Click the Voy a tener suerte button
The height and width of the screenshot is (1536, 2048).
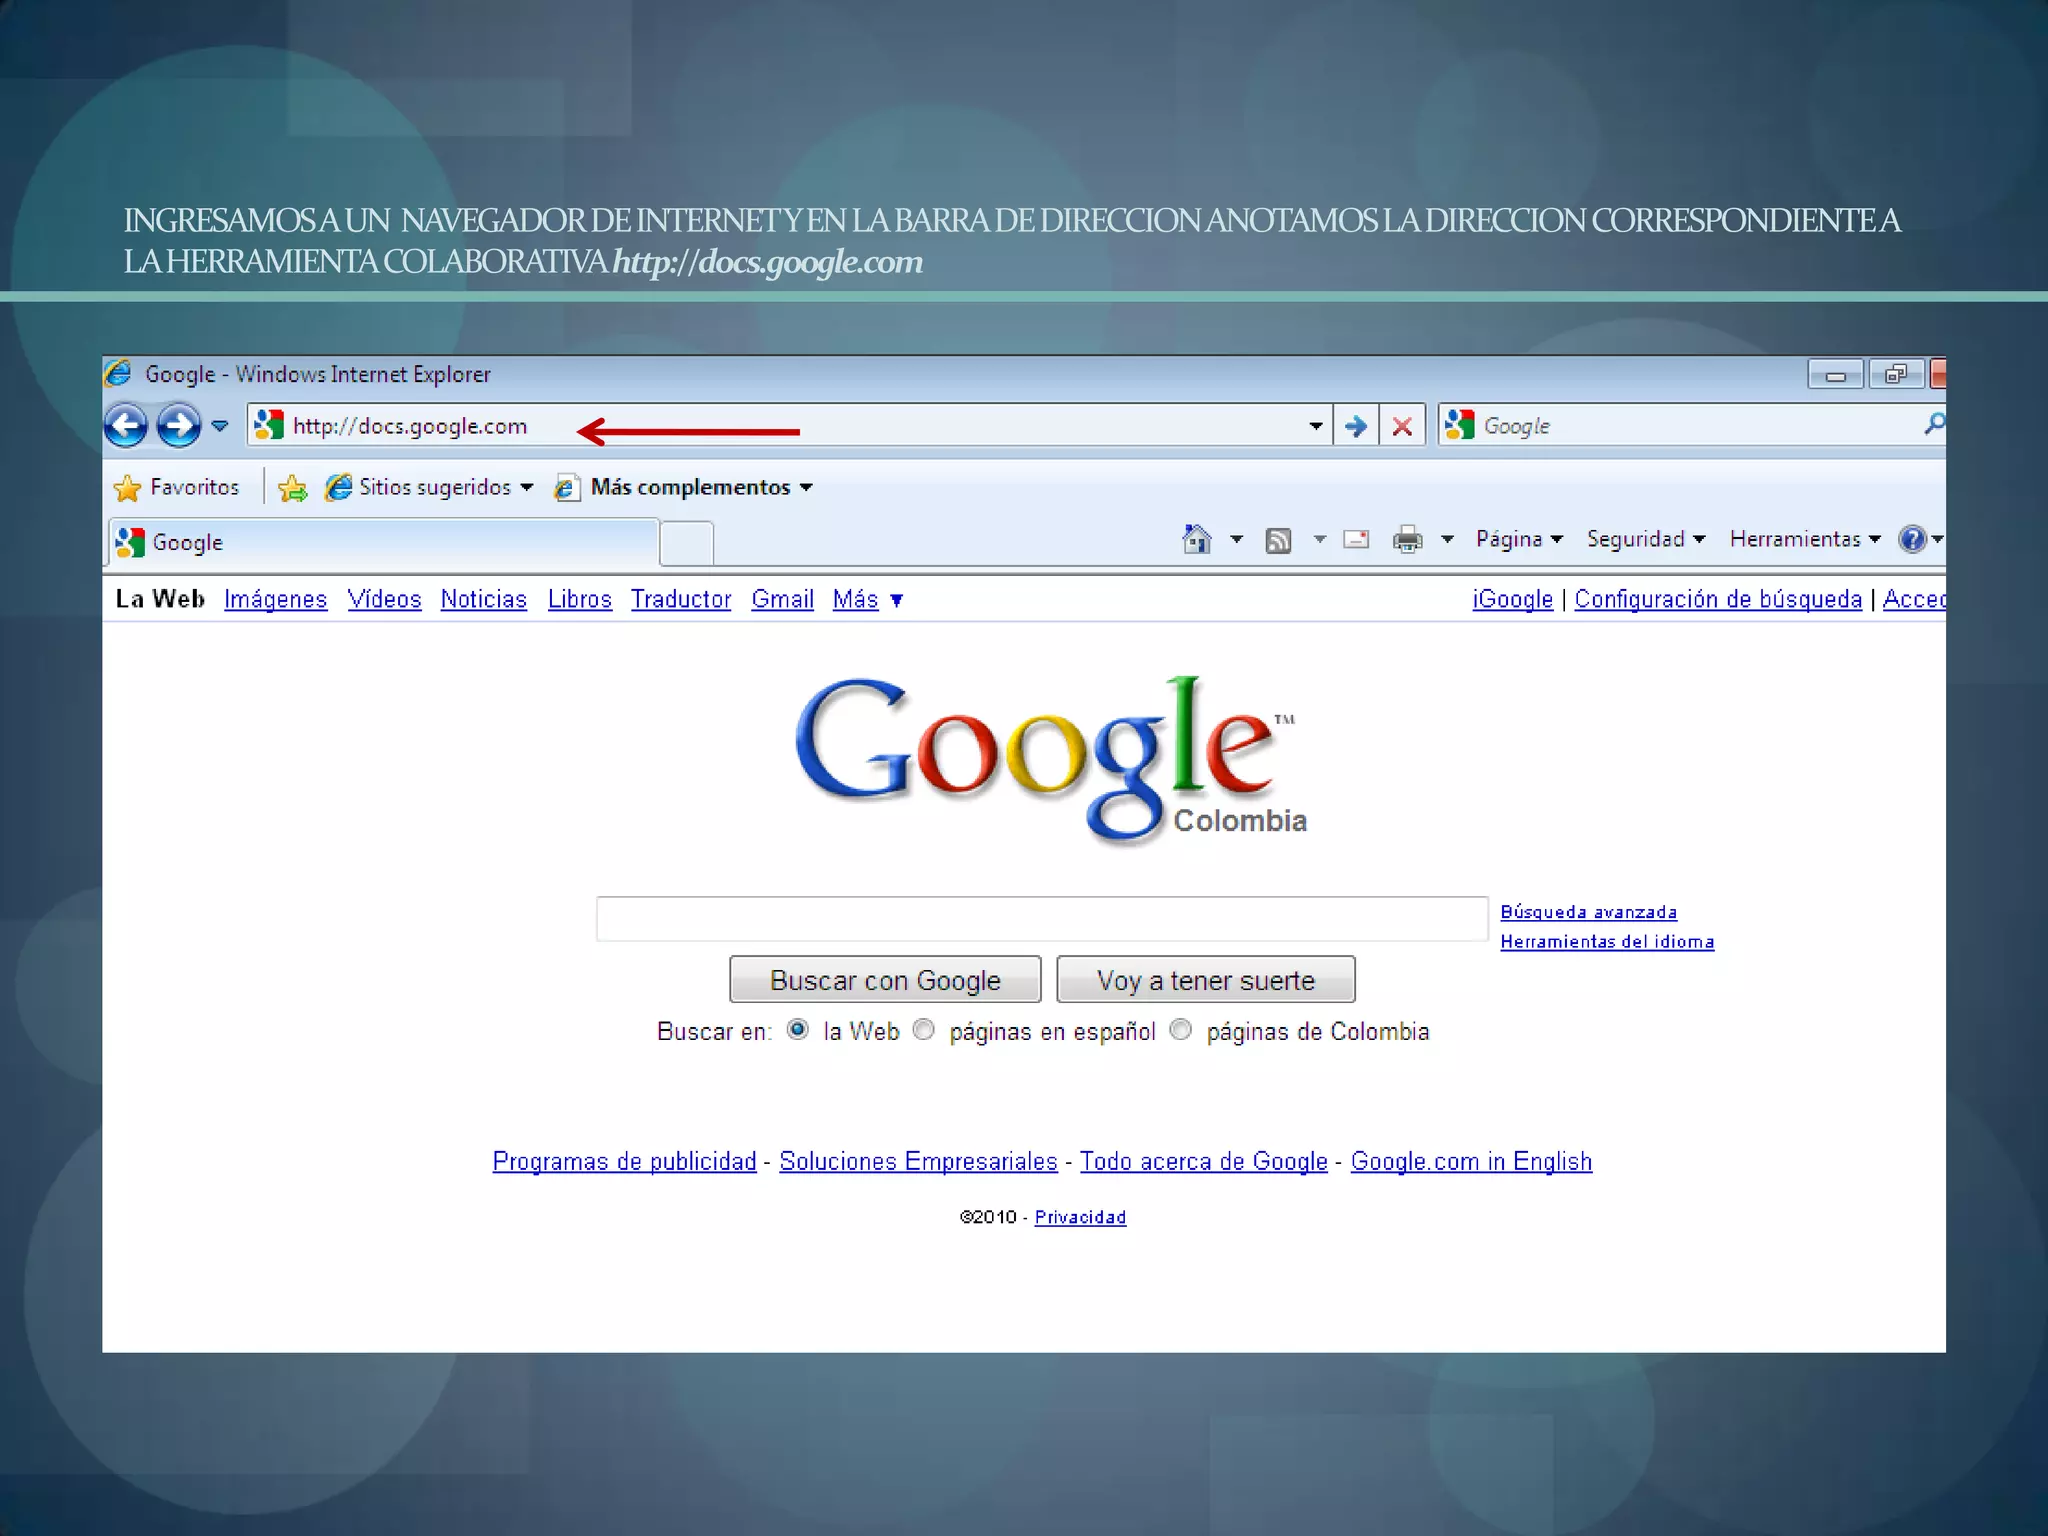(x=1206, y=980)
